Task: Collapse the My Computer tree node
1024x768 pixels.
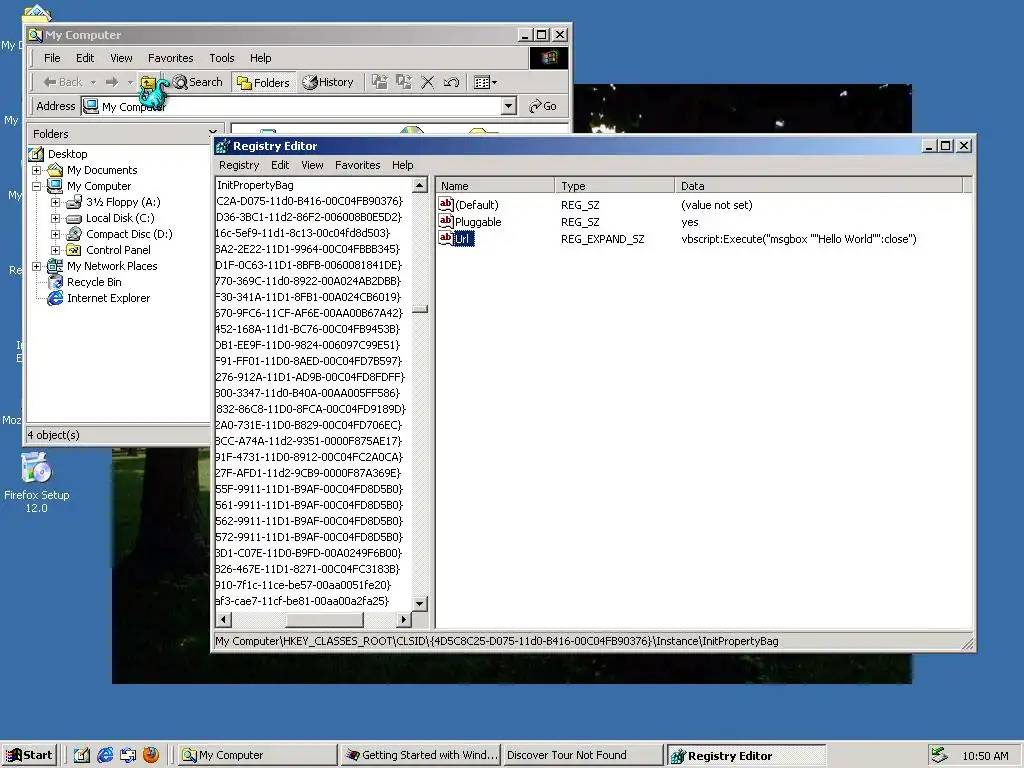Action: [37, 186]
